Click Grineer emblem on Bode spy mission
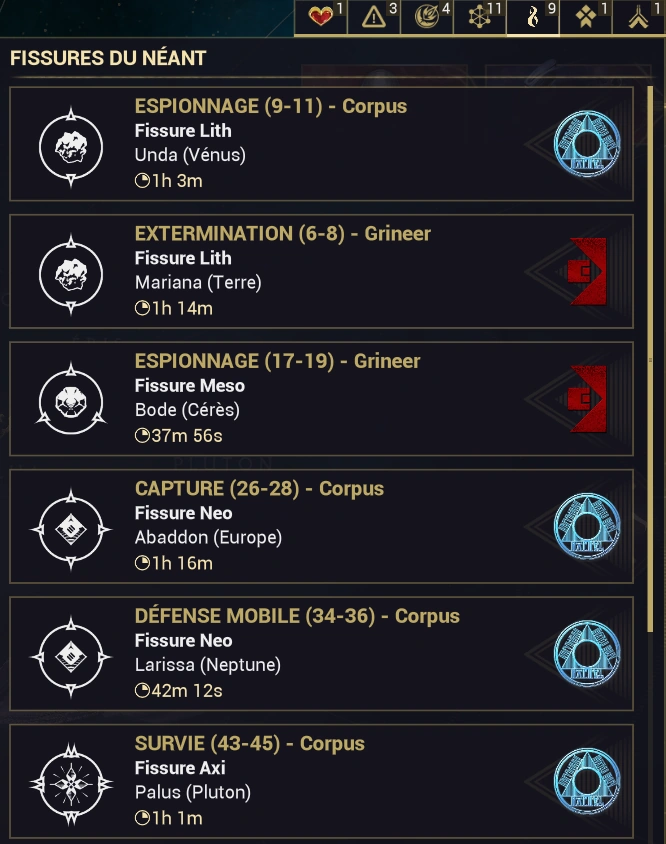666x844 pixels. [x=587, y=399]
